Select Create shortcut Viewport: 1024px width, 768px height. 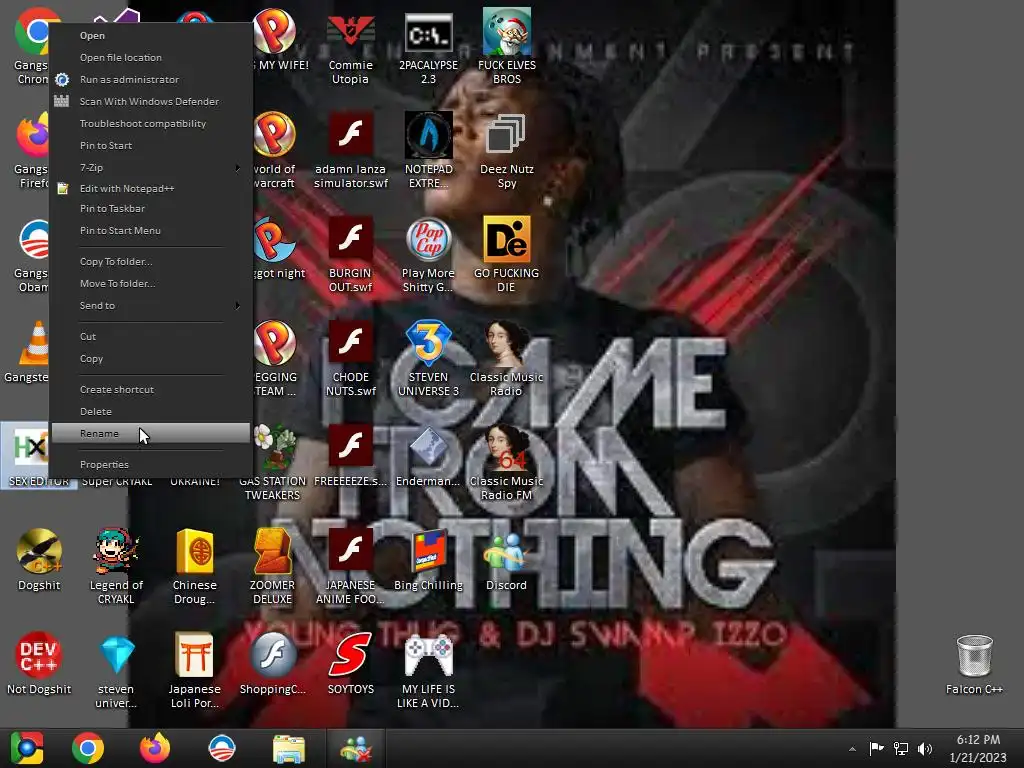(x=151, y=389)
